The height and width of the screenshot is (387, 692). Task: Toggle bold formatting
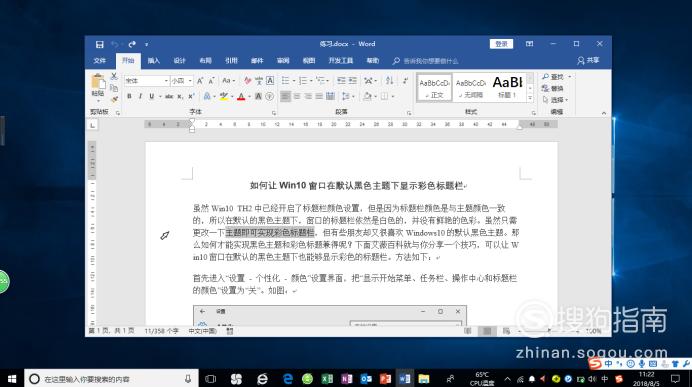[x=129, y=96]
